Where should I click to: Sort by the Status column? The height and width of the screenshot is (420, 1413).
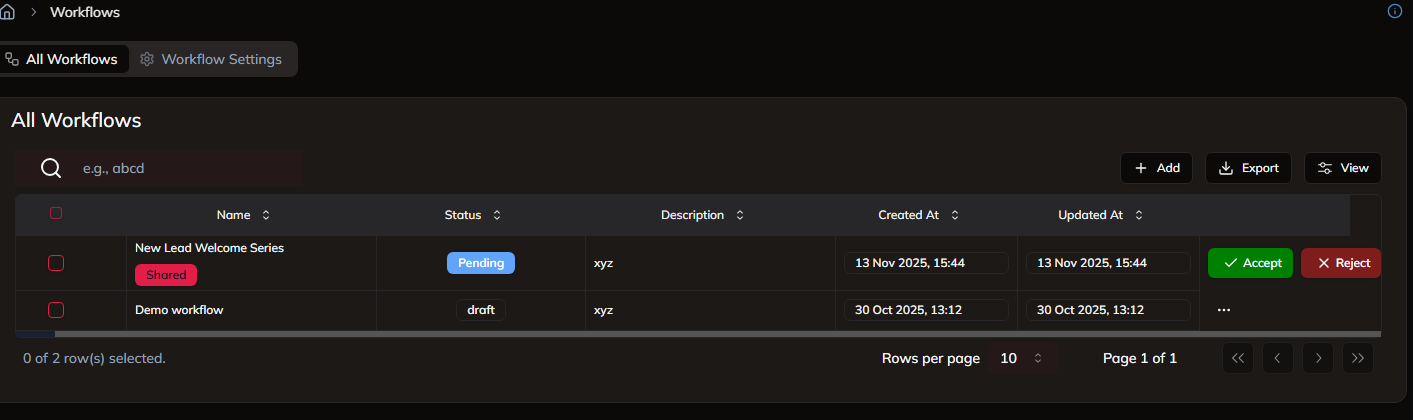[x=472, y=215]
